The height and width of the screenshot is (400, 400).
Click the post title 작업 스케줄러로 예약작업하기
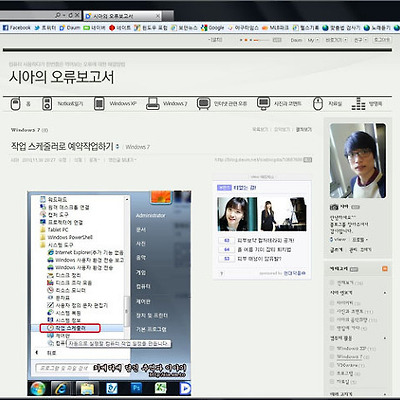click(x=62, y=146)
